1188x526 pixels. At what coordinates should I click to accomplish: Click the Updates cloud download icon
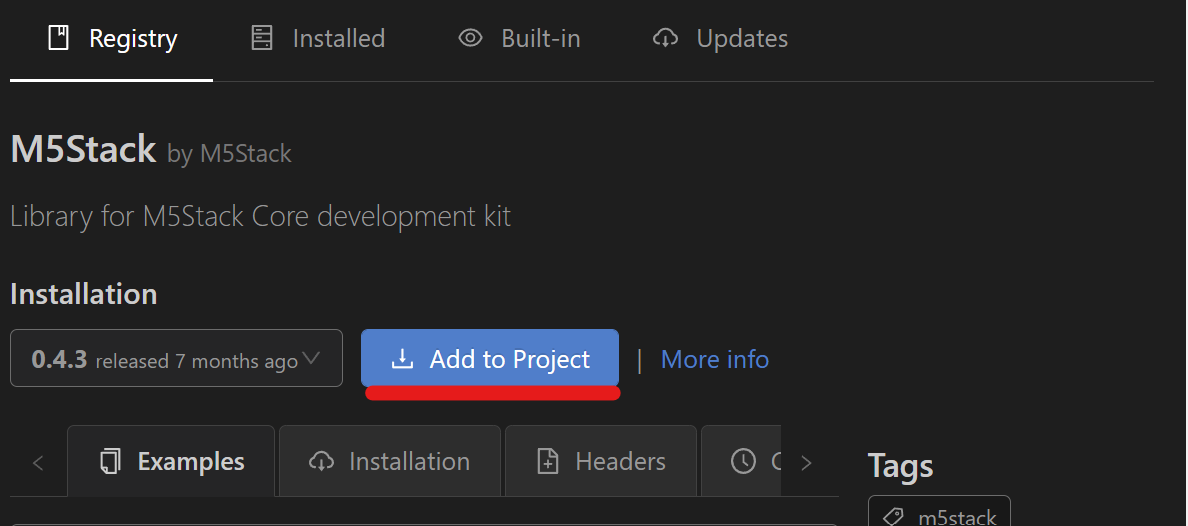pyautogui.click(x=665, y=38)
